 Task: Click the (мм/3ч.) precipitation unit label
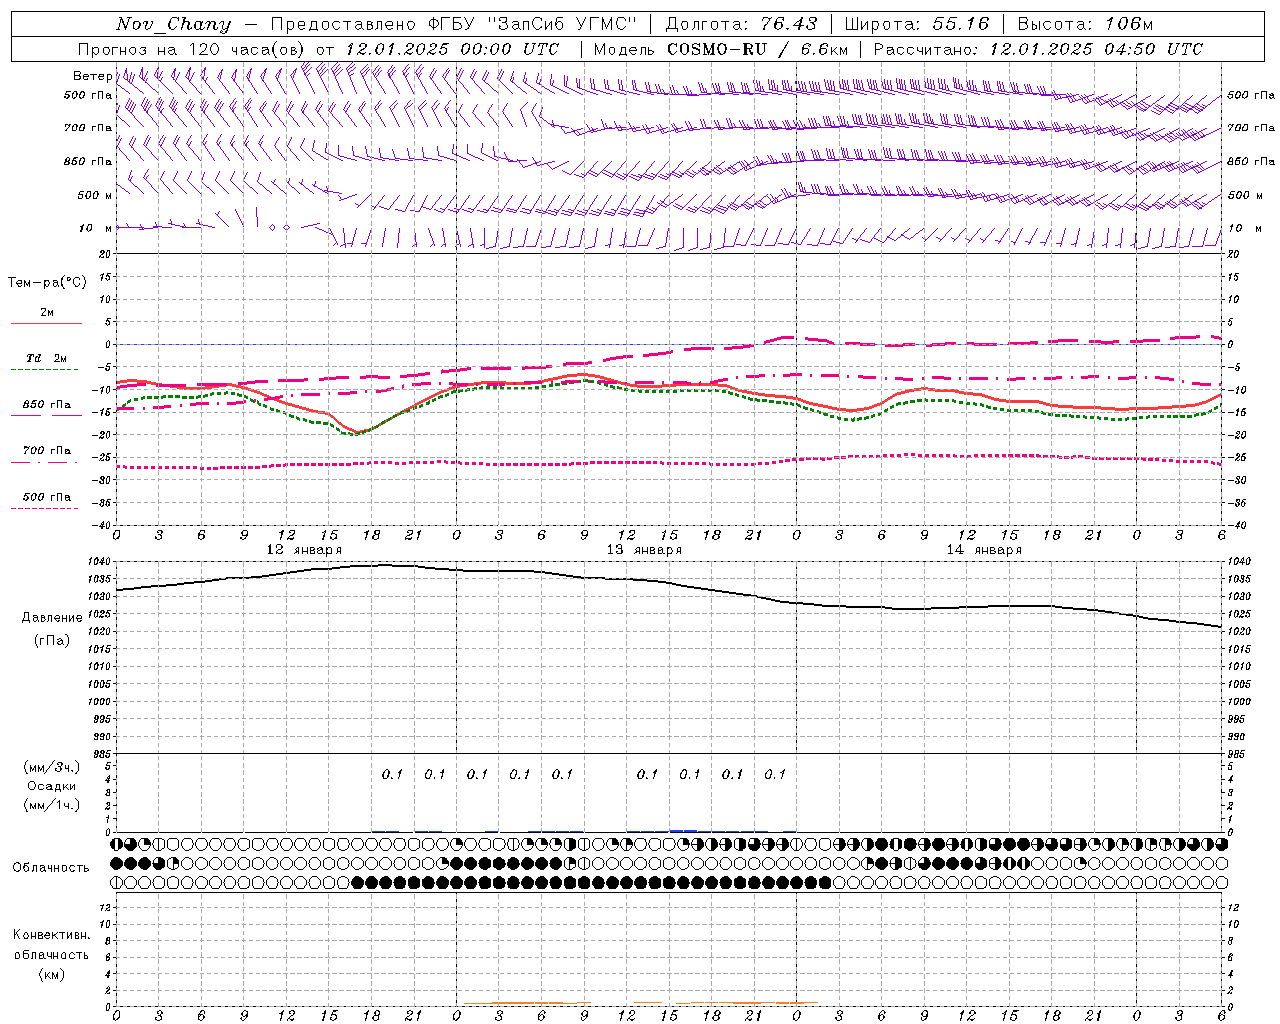coord(52,767)
